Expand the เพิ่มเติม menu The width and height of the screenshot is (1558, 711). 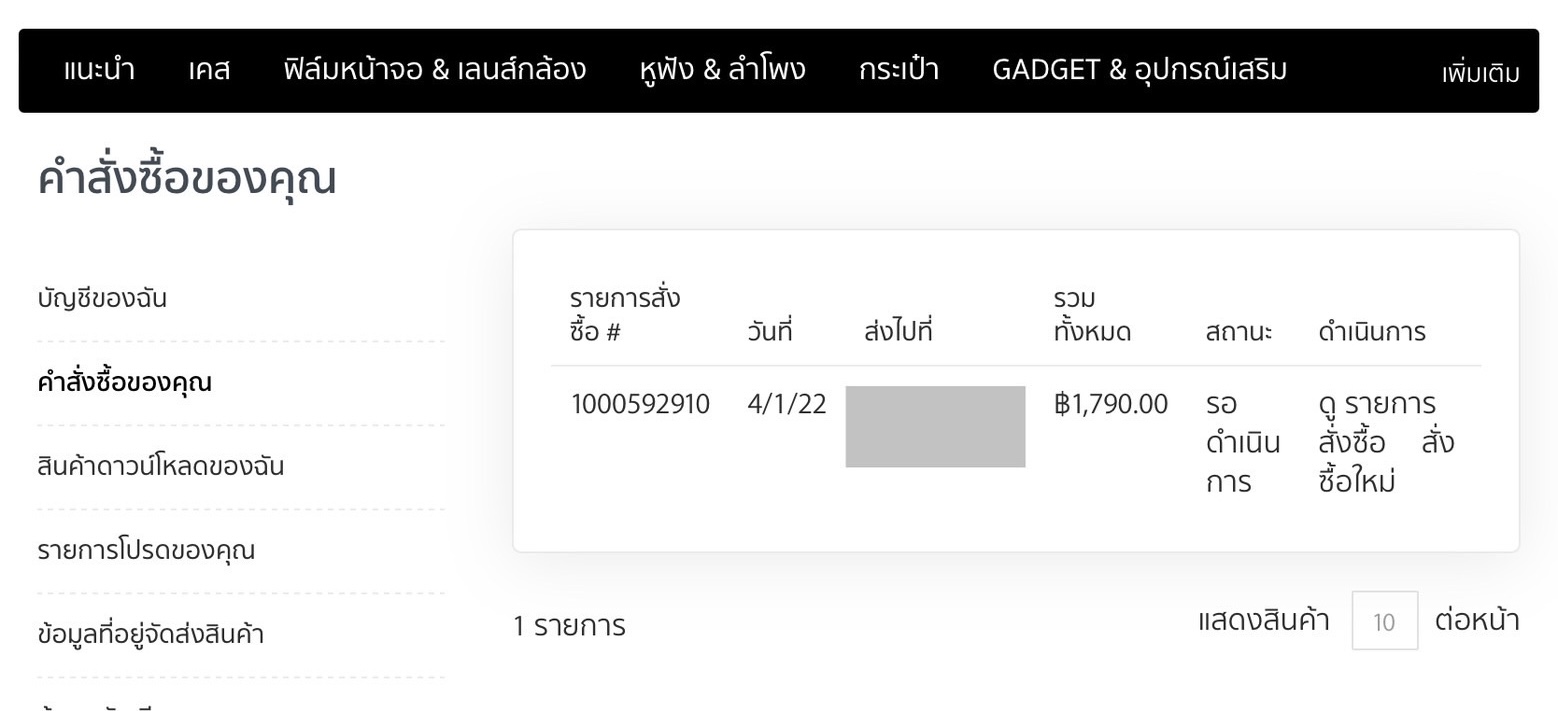[1481, 72]
